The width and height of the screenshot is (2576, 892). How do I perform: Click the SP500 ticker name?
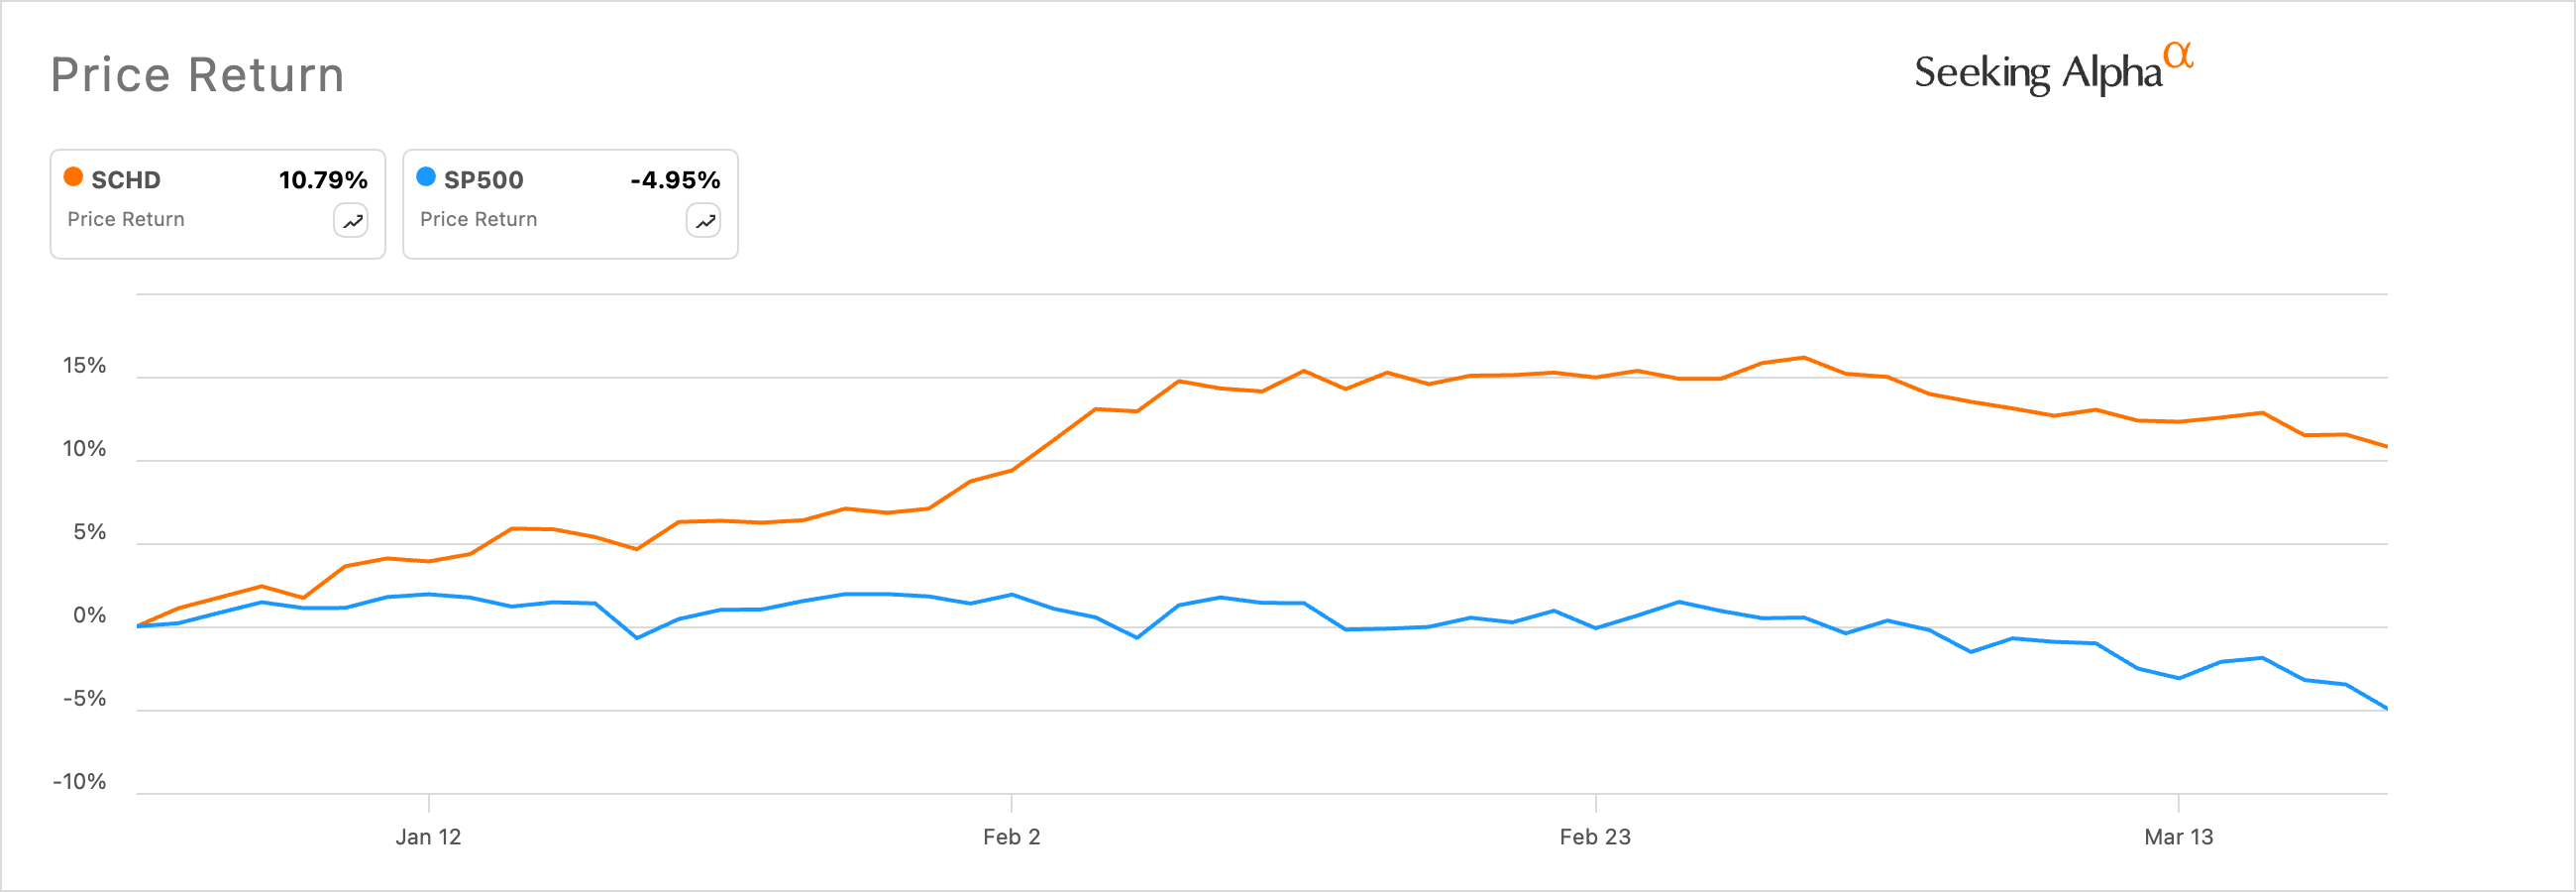pyautogui.click(x=484, y=180)
